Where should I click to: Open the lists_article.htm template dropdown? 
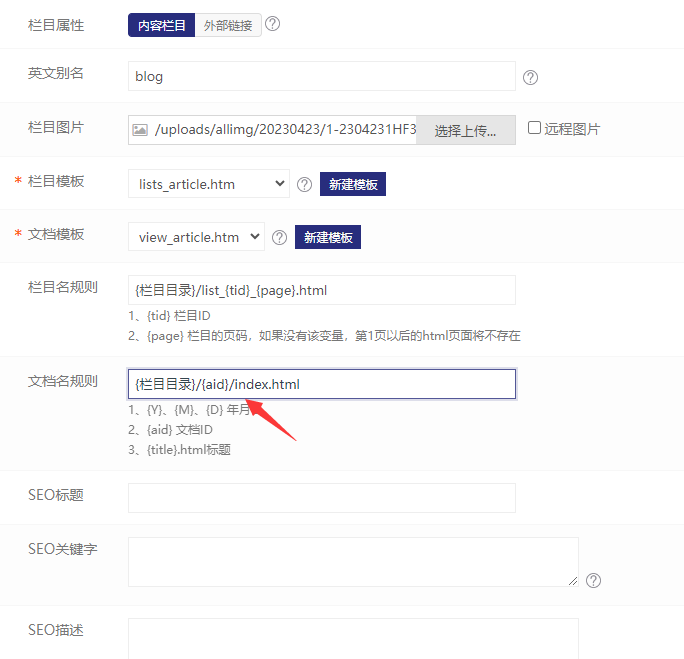209,184
